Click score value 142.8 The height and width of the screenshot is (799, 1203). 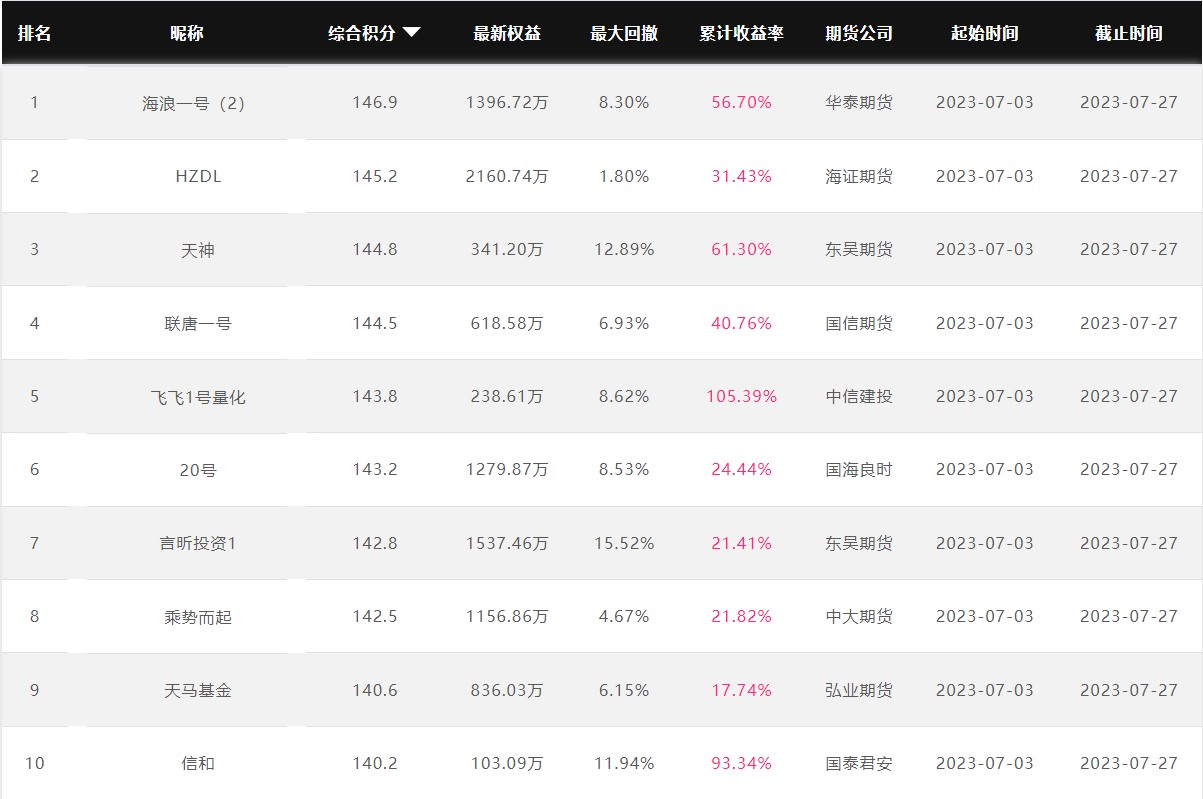coord(375,543)
